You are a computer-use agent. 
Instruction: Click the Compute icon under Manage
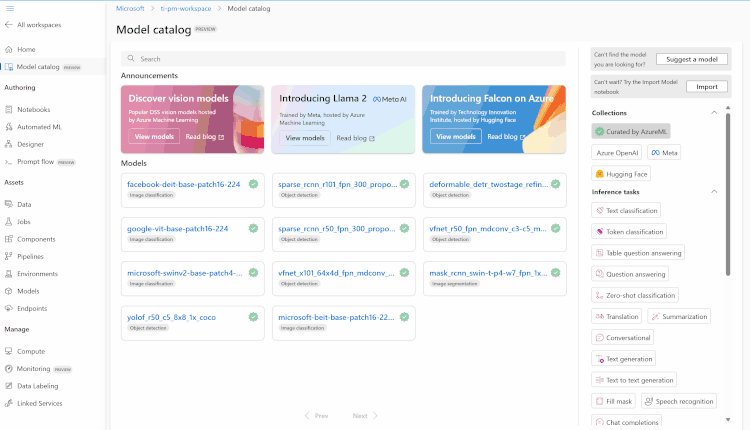pos(9,351)
